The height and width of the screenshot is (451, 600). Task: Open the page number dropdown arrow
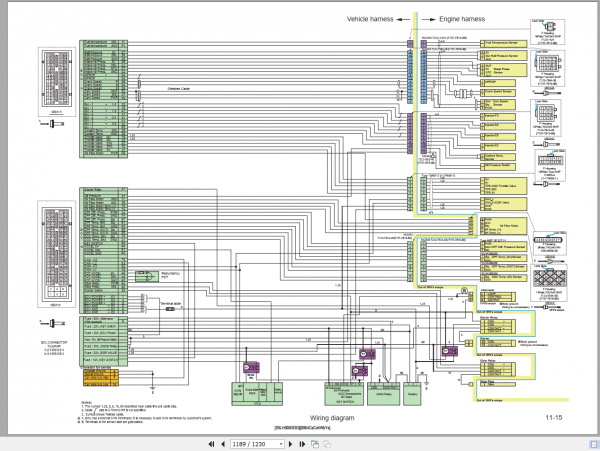(281, 444)
